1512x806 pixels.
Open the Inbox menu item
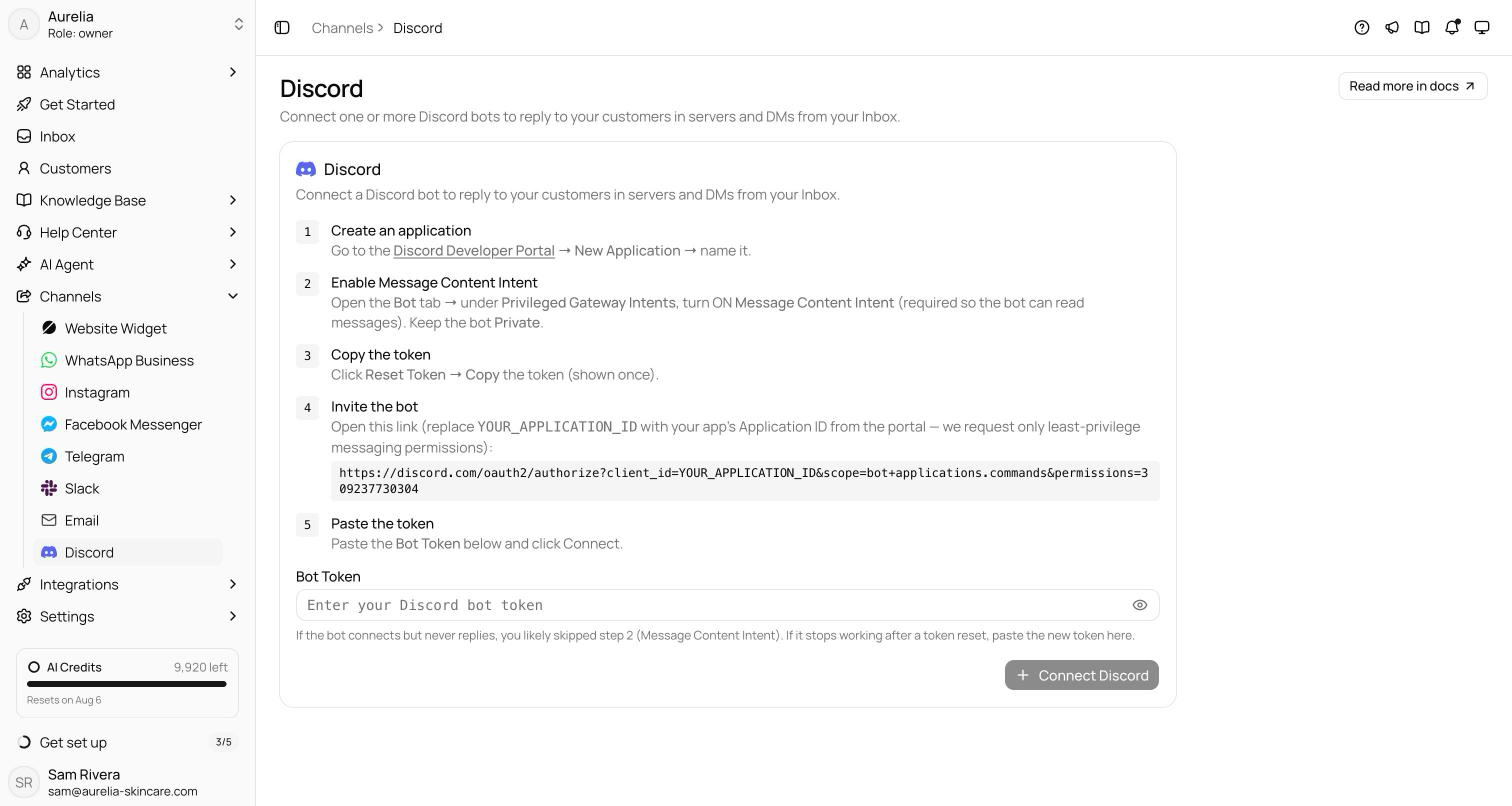(x=127, y=136)
